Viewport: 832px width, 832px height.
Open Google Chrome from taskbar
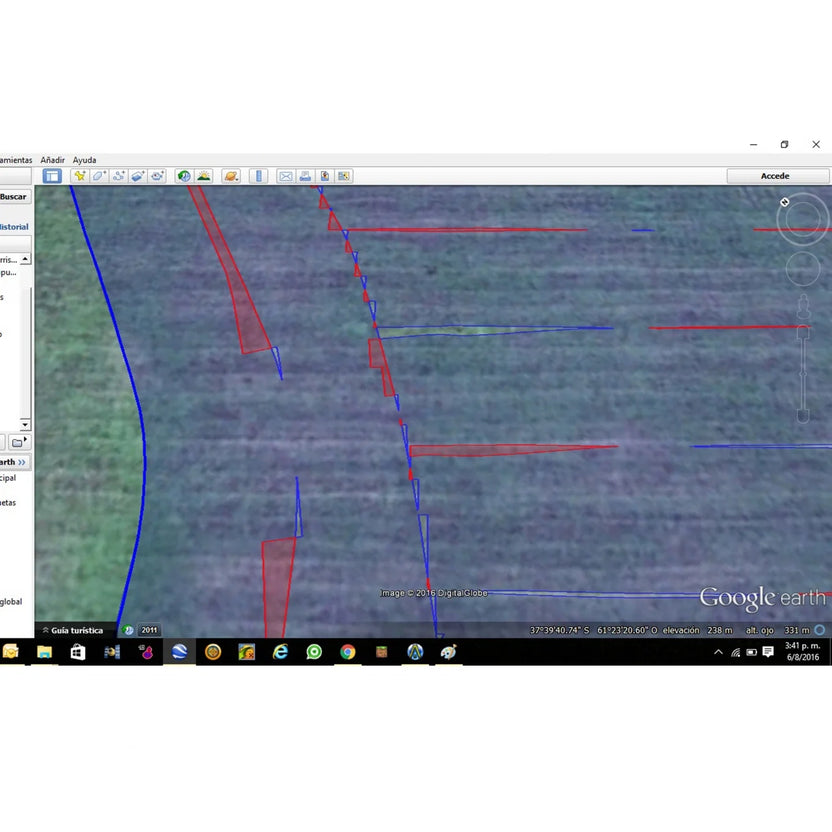348,652
